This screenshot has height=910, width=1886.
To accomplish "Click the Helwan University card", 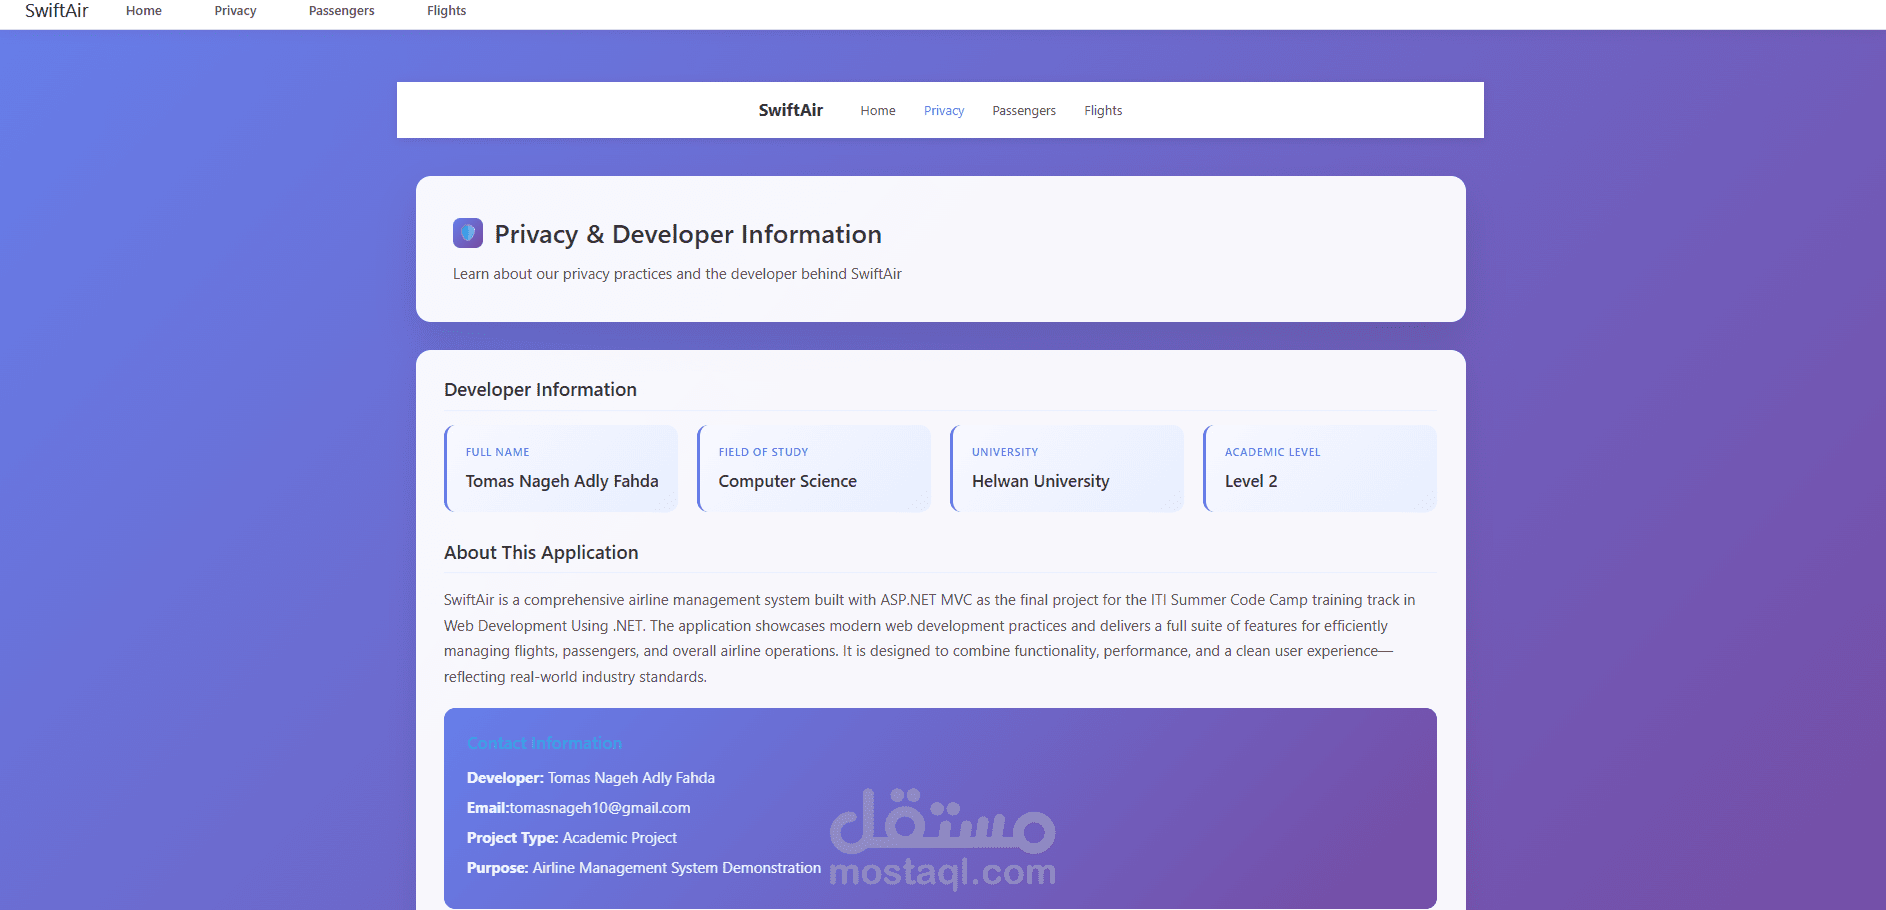I will click(1067, 468).
